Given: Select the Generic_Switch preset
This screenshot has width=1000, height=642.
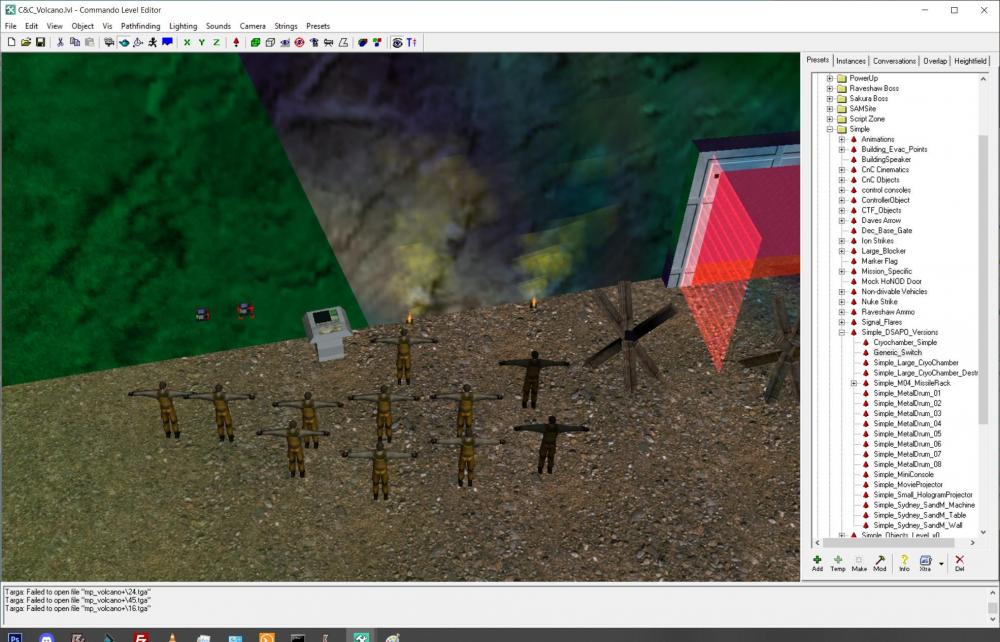Looking at the screenshot, I should coord(897,352).
